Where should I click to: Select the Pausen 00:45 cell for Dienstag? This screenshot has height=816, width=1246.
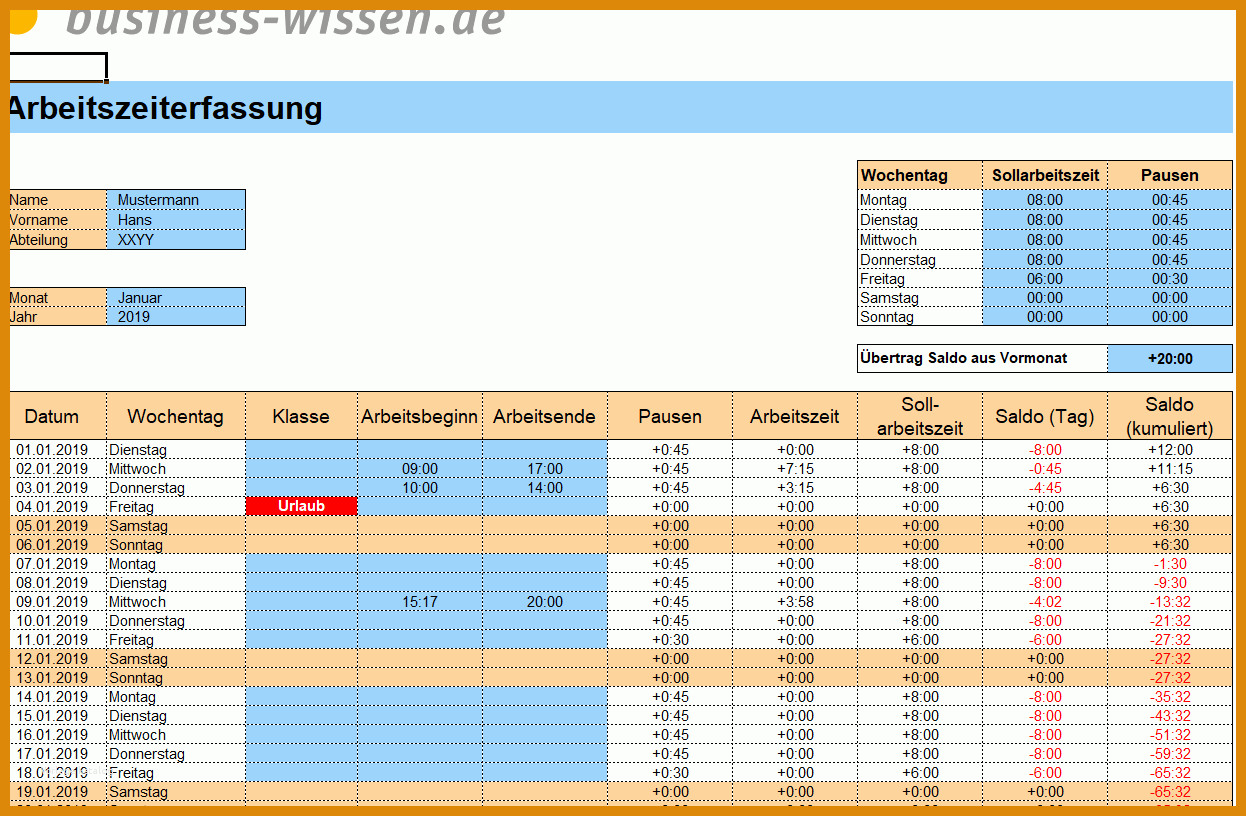(1170, 220)
